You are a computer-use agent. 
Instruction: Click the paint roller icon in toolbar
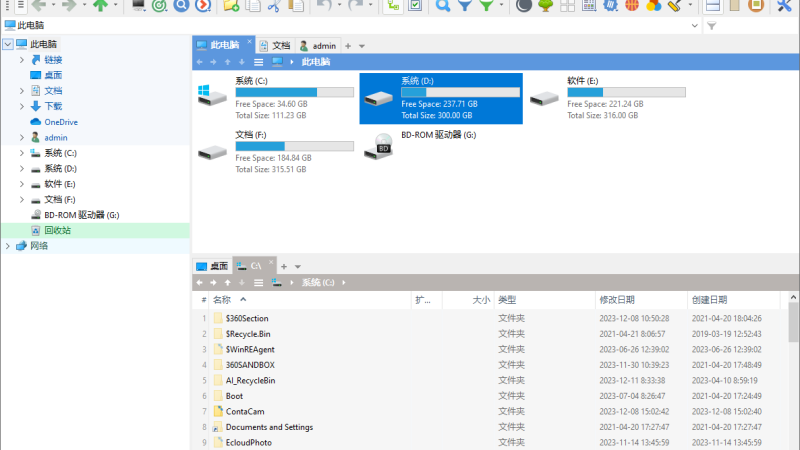(675, 5)
